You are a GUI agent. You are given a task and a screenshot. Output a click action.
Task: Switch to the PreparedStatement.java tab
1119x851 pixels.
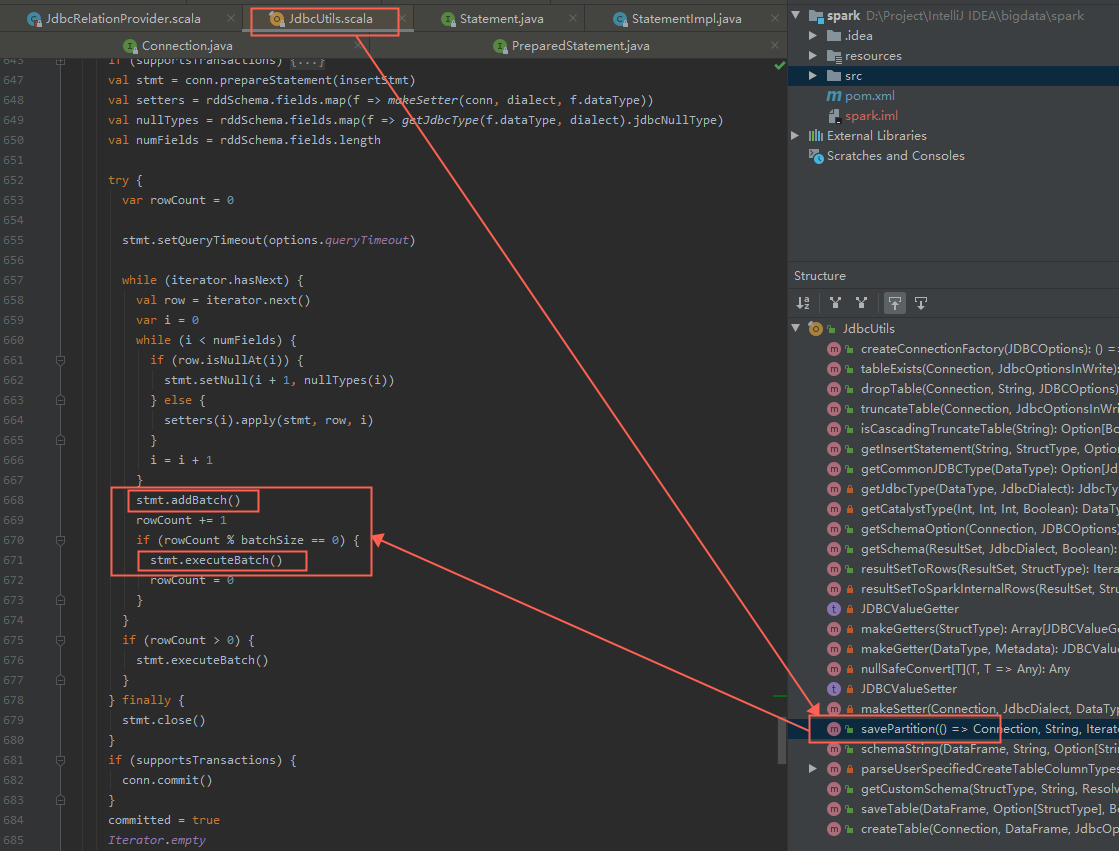coord(580,46)
